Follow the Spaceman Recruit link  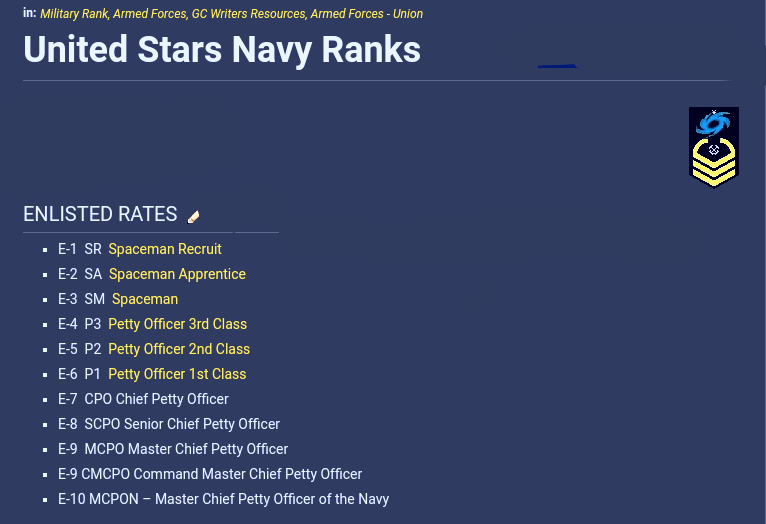(165, 249)
